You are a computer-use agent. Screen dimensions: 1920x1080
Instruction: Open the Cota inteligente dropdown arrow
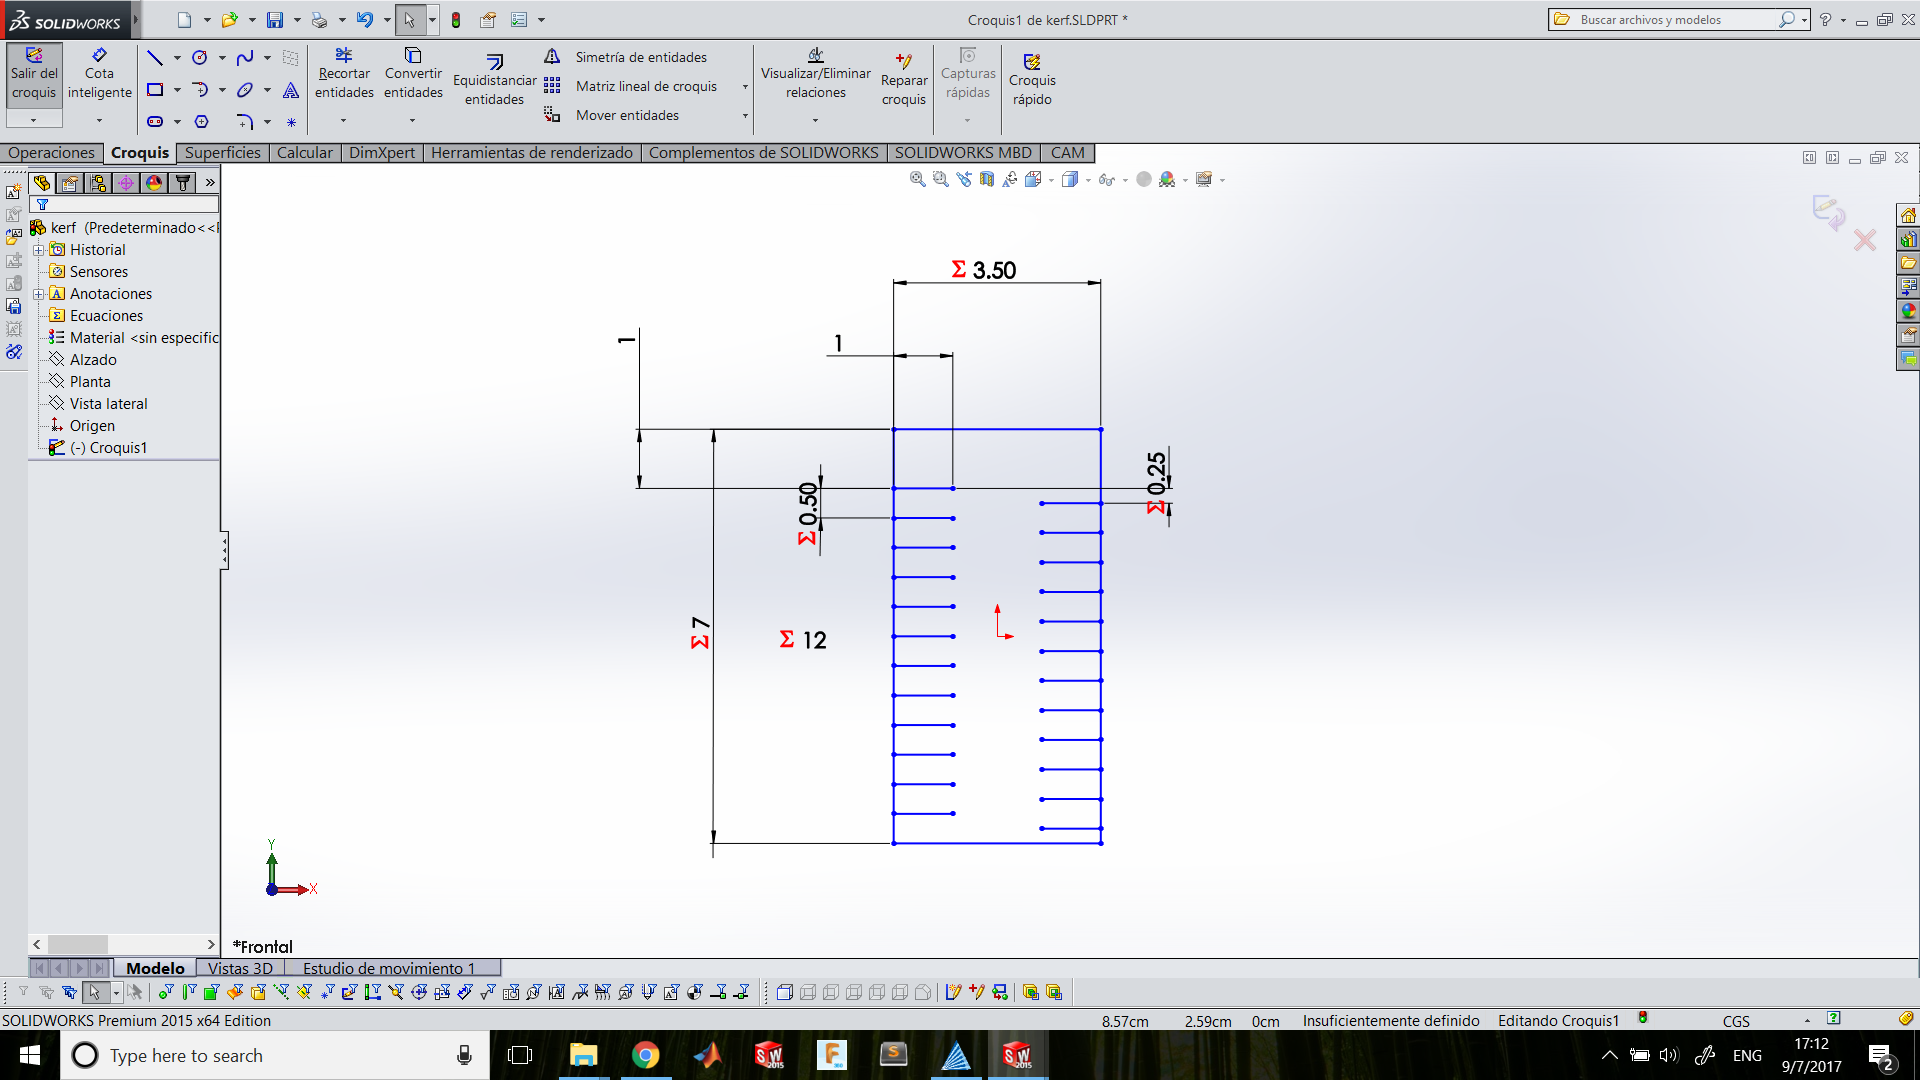click(x=99, y=121)
